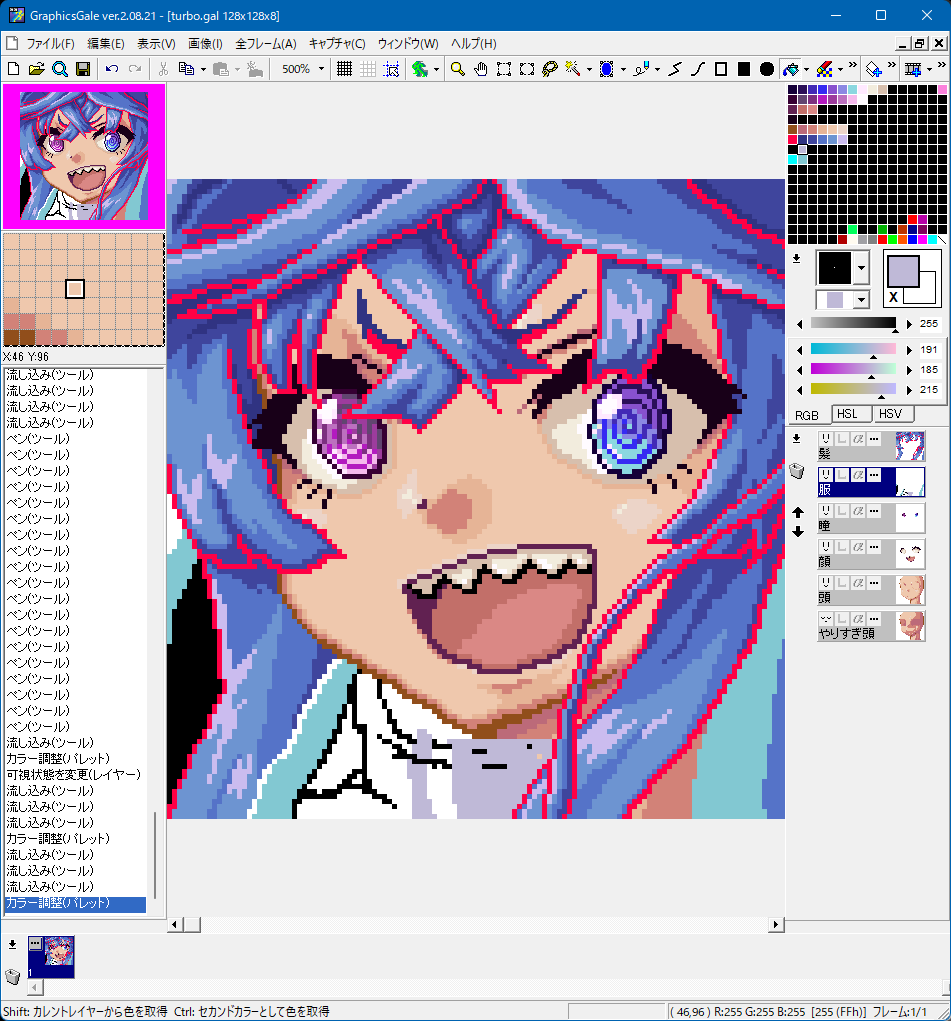This screenshot has height=1021, width=951.
Task: Select the rectangle outline tool
Action: (x=720, y=69)
